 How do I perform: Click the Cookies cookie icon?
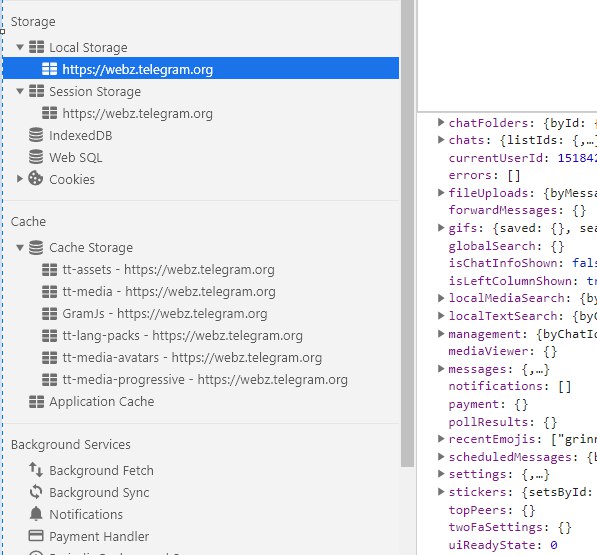(x=36, y=179)
